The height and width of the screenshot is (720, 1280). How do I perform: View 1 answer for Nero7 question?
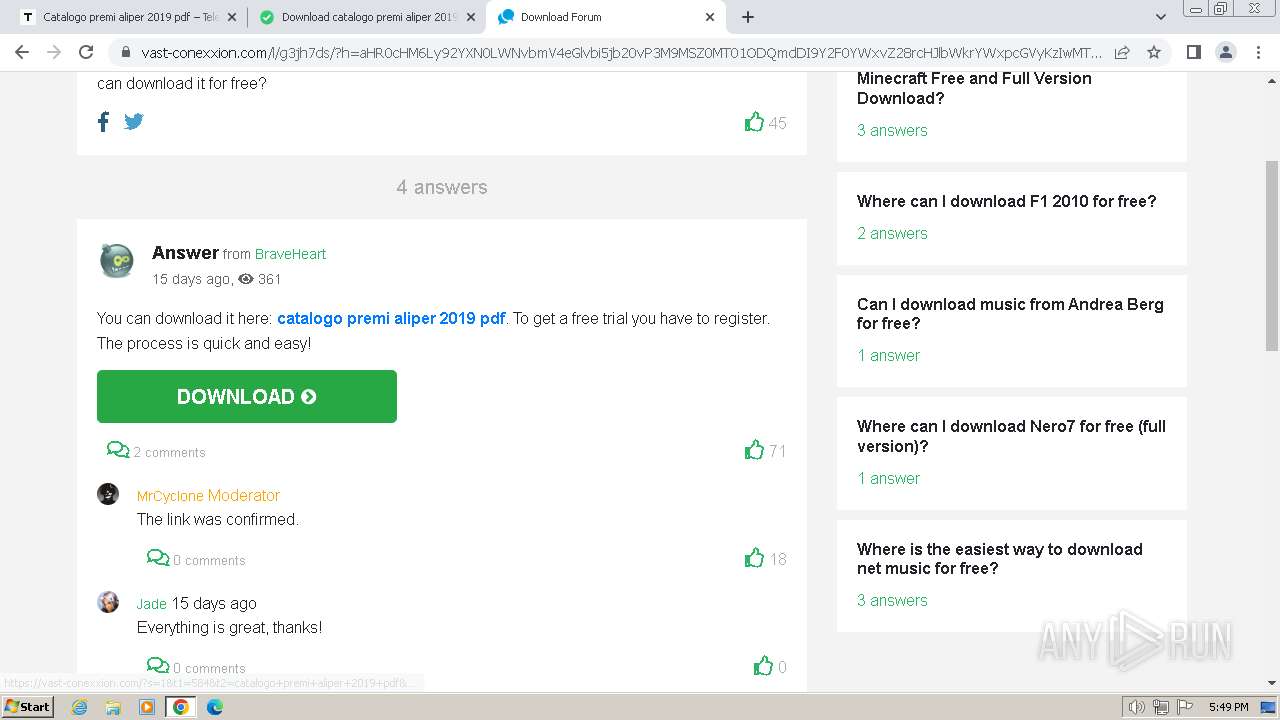point(888,478)
